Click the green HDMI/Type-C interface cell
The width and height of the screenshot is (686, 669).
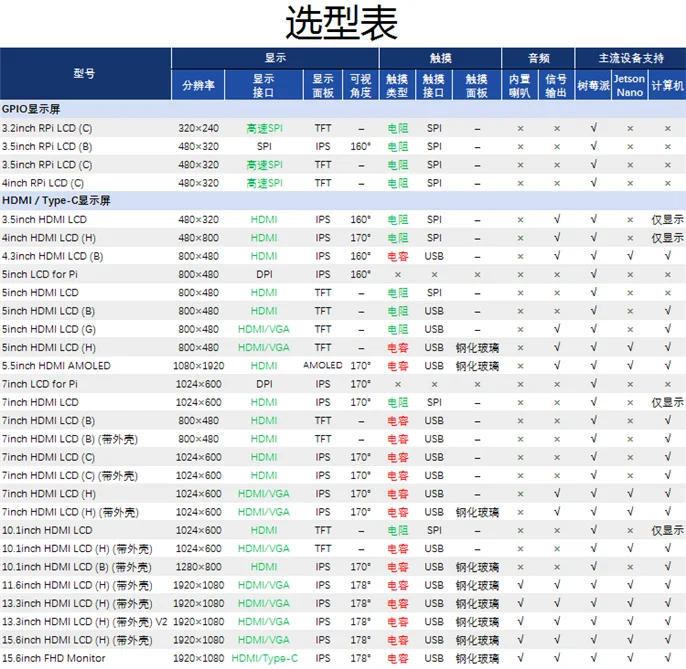pyautogui.click(x=264, y=658)
